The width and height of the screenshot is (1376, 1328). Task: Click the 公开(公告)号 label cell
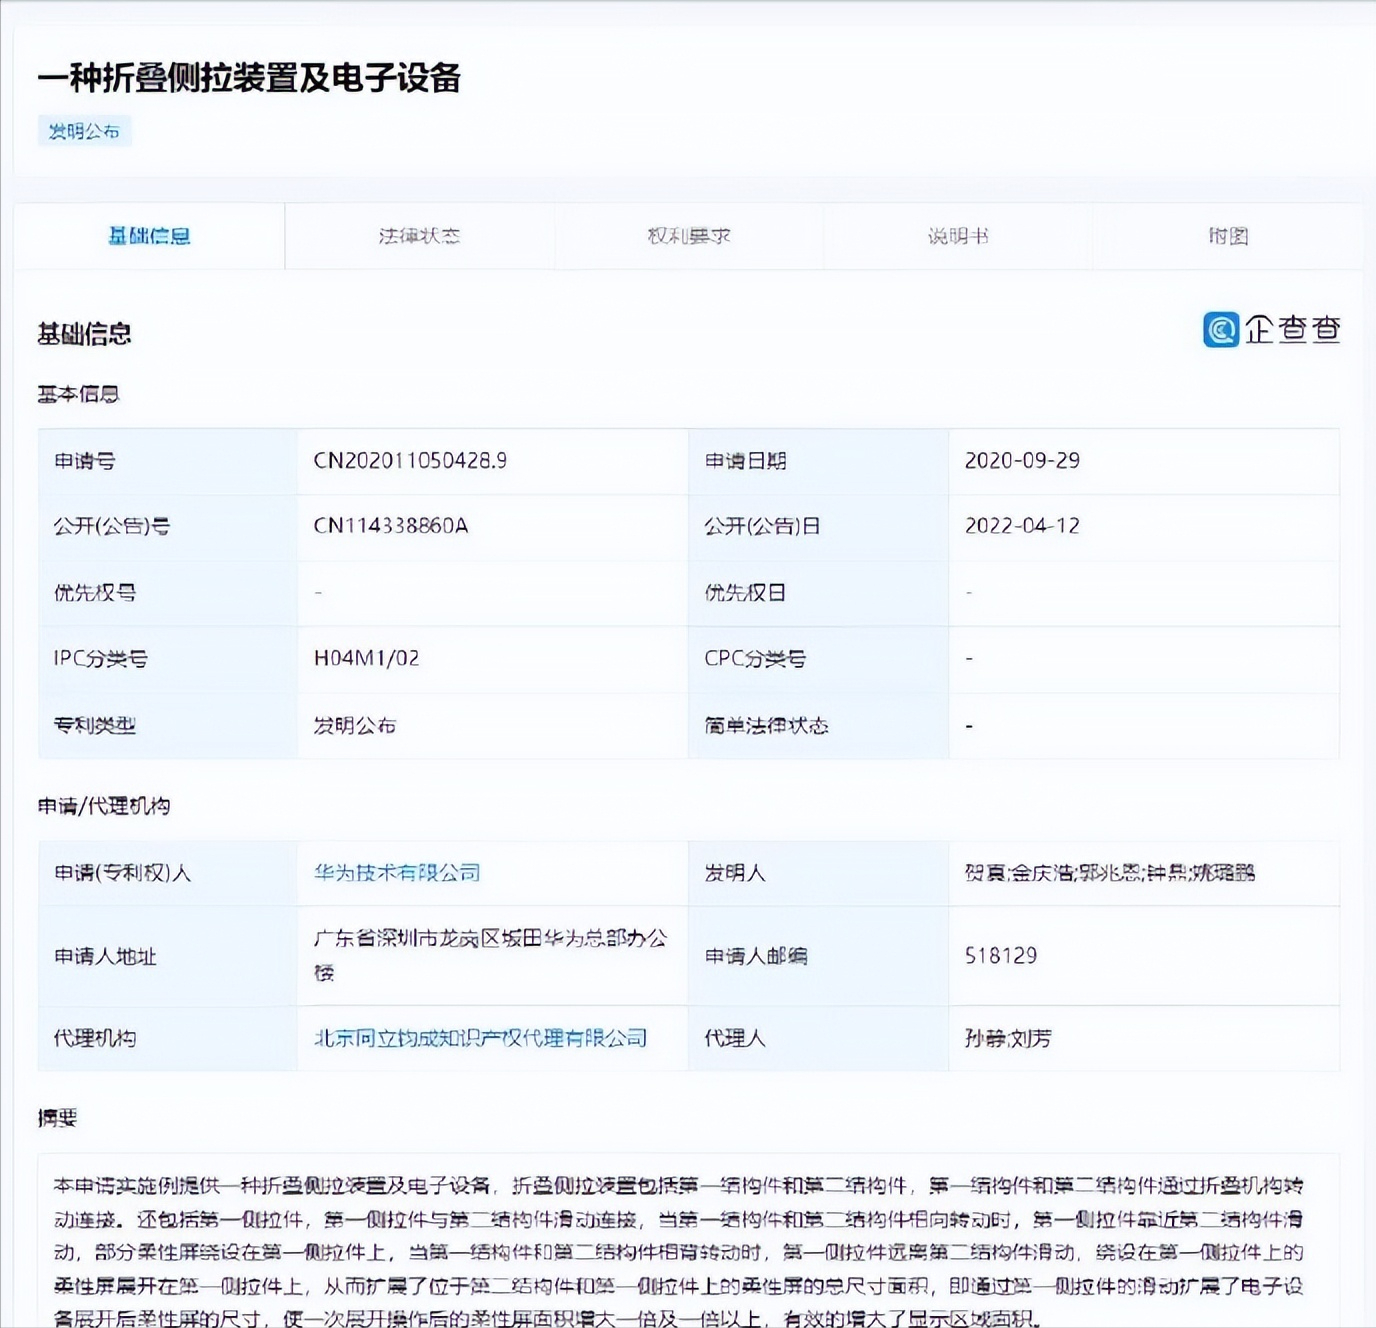click(x=168, y=527)
